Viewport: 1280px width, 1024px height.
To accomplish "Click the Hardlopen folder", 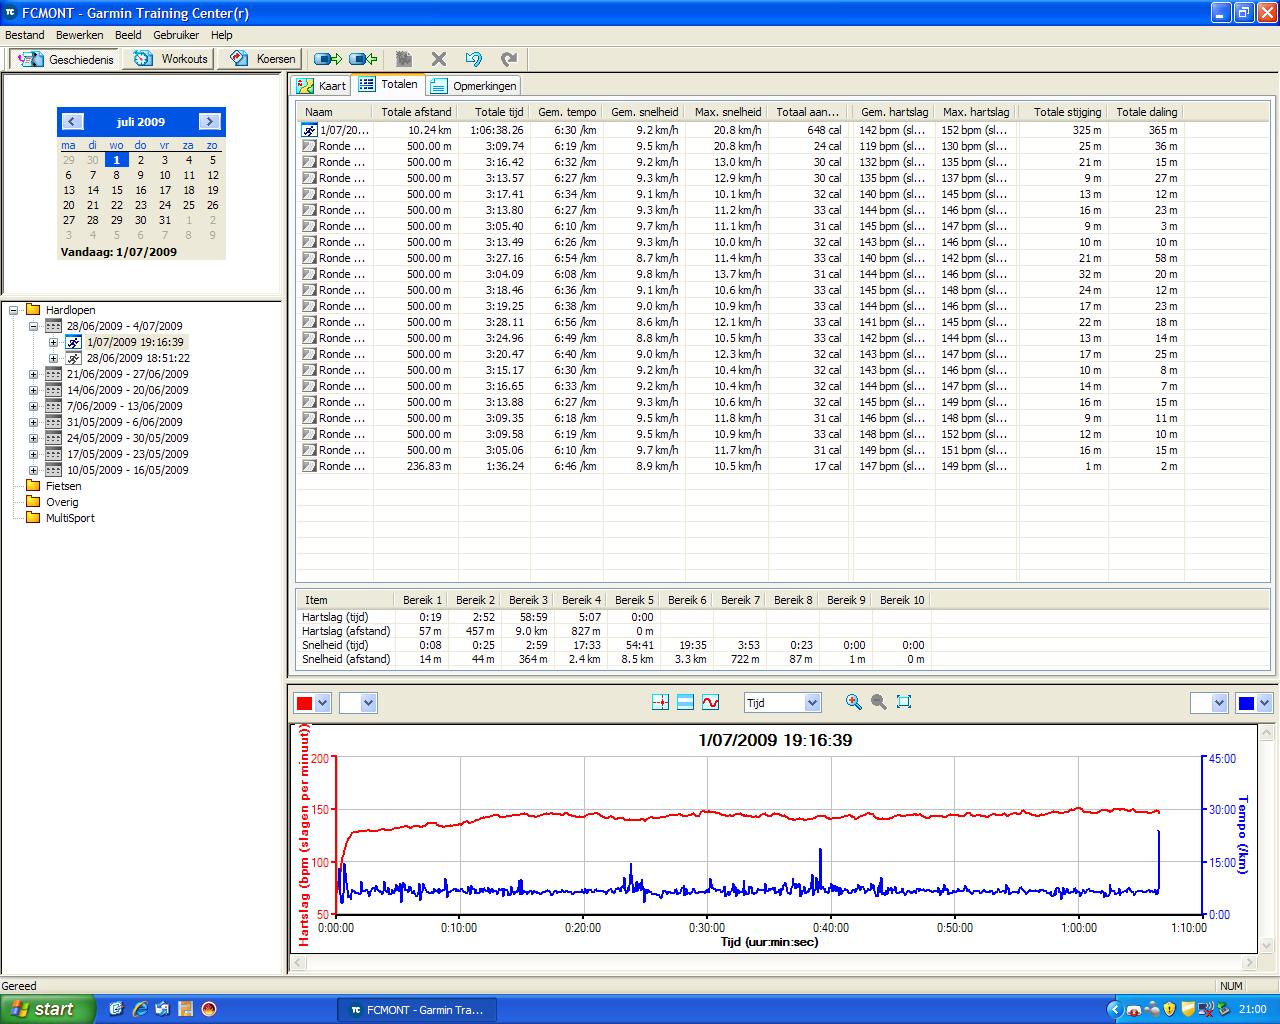I will (x=70, y=310).
